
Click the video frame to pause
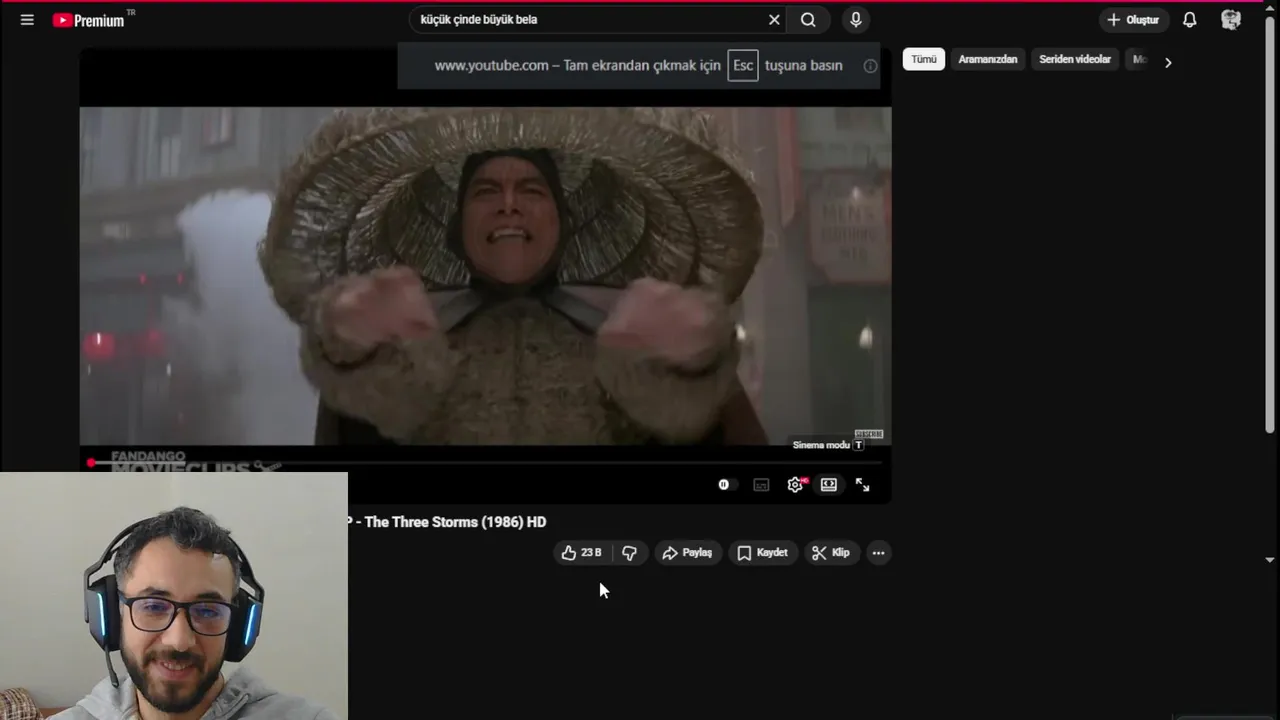tap(485, 276)
